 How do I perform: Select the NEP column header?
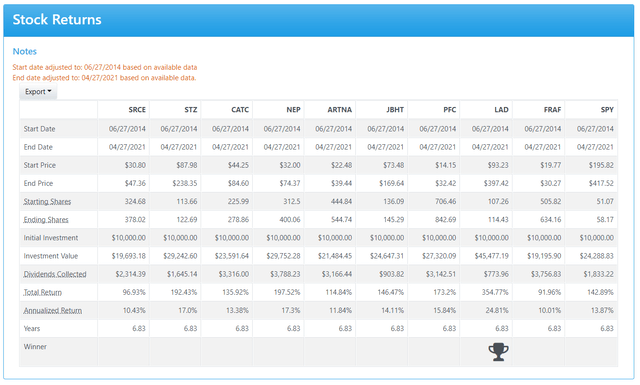click(293, 109)
